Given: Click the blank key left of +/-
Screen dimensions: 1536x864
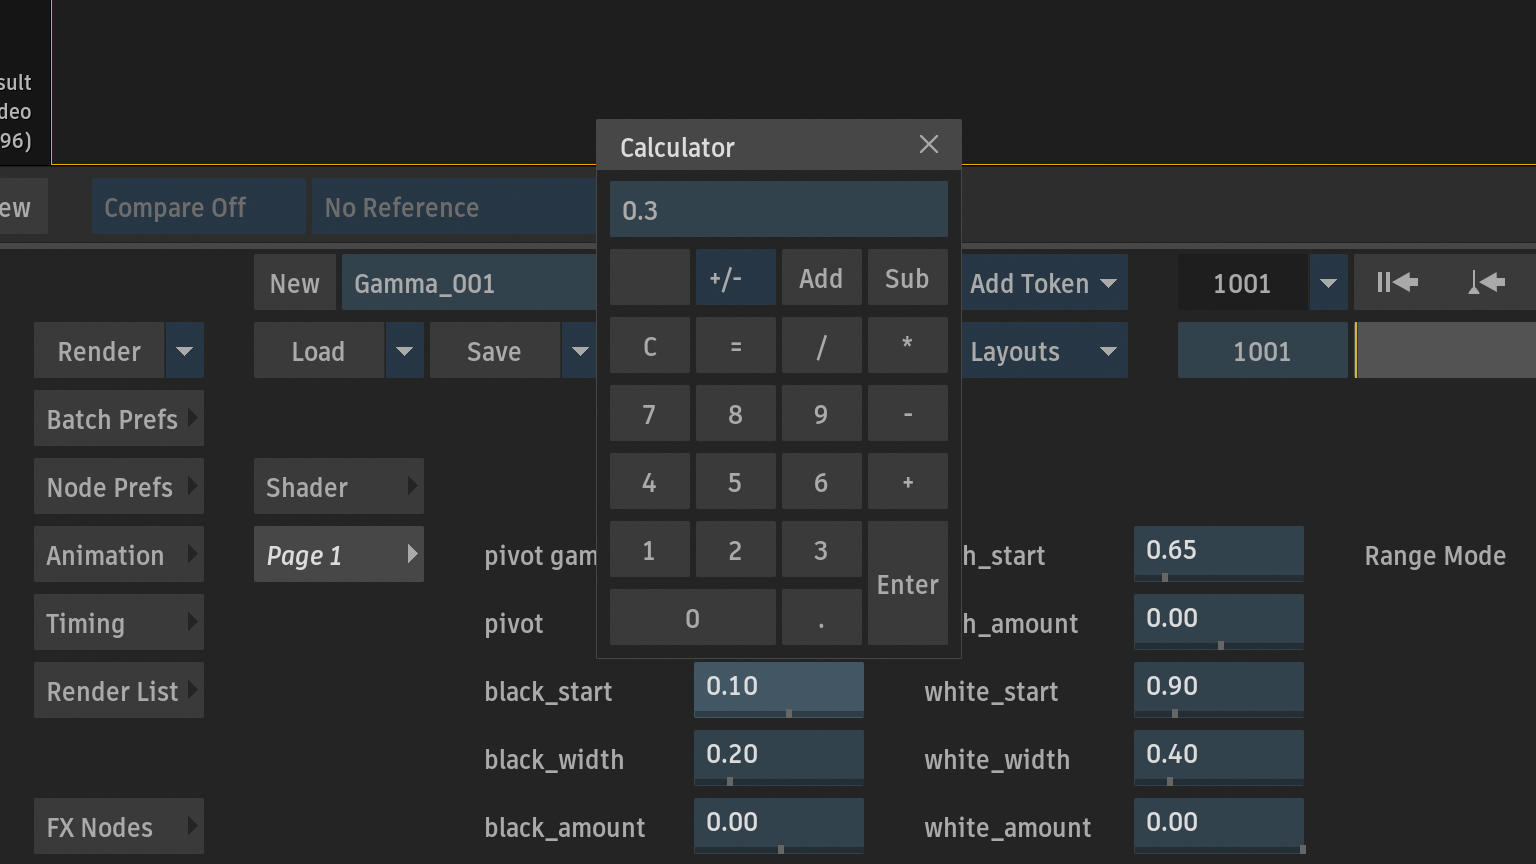Looking at the screenshot, I should pos(650,277).
